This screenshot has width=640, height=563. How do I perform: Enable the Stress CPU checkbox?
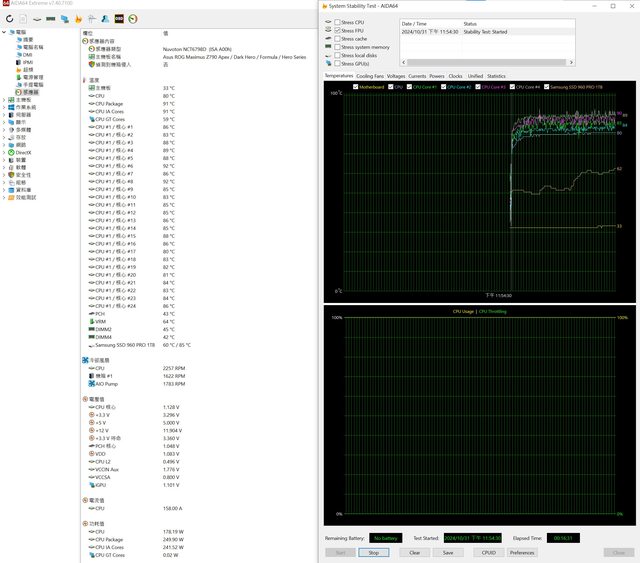[x=338, y=20]
